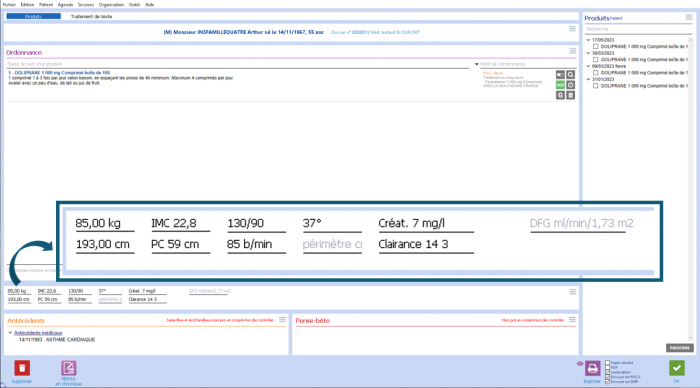700x388 pixels.
Task: Open the Fichier menu
Action: pyautogui.click(x=9, y=4)
